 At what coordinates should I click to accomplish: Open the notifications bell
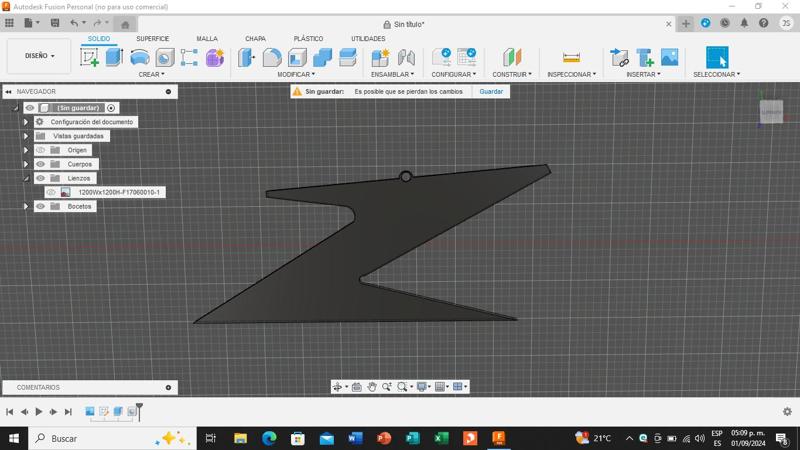(744, 23)
